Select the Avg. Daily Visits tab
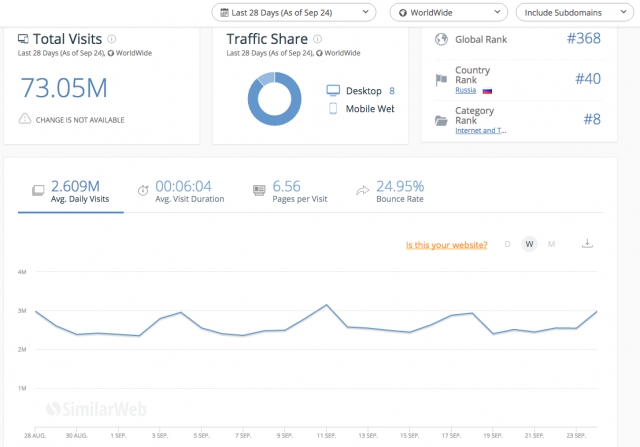640x447 pixels. (71, 191)
